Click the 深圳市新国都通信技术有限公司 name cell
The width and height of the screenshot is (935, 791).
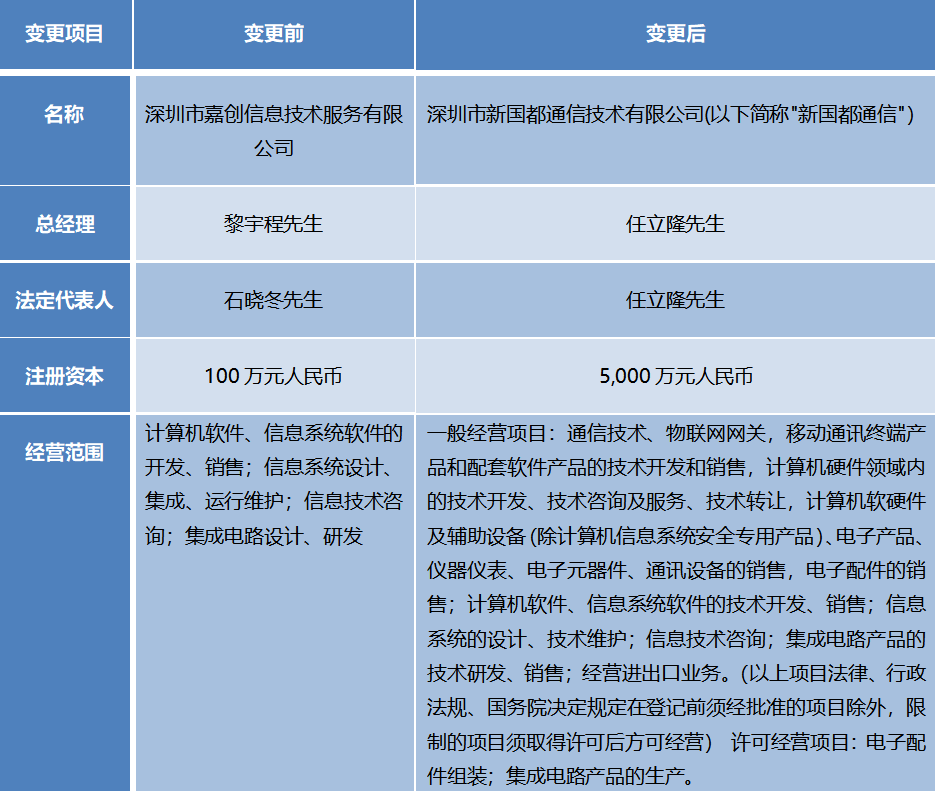tap(675, 130)
